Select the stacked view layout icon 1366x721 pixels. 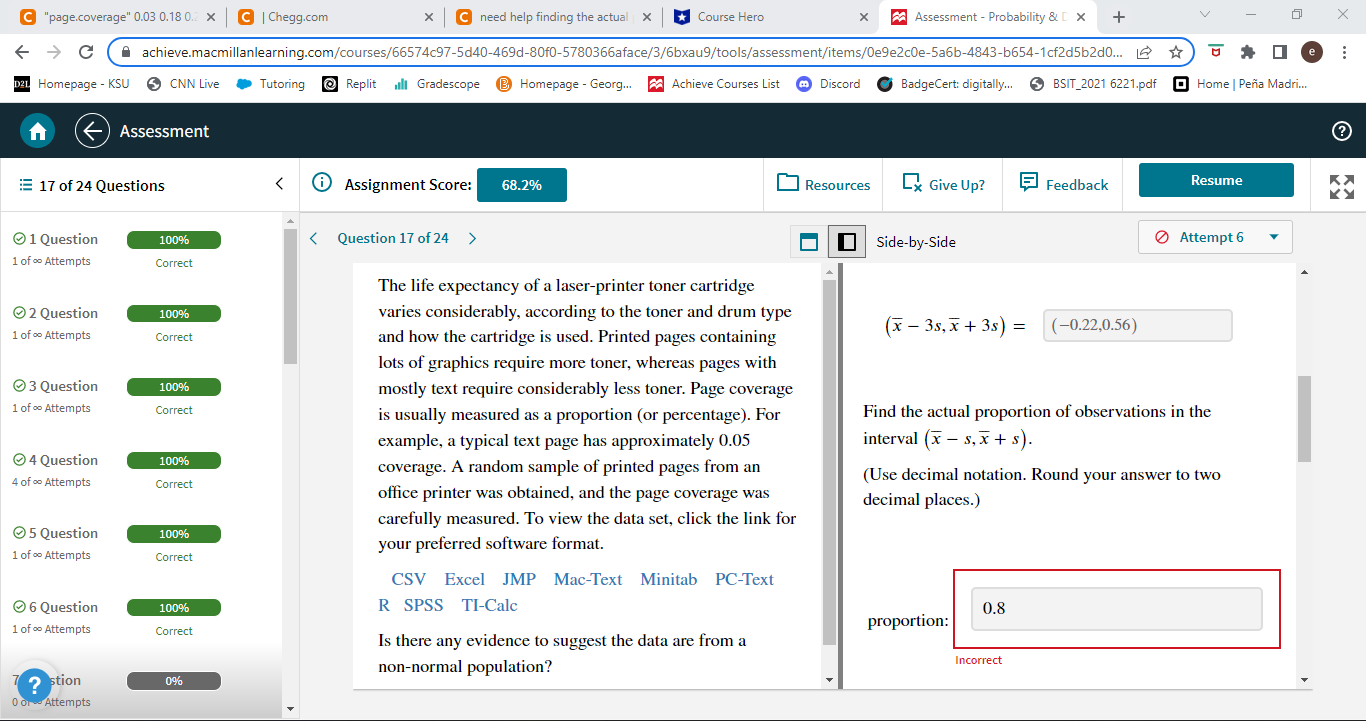(x=807, y=241)
